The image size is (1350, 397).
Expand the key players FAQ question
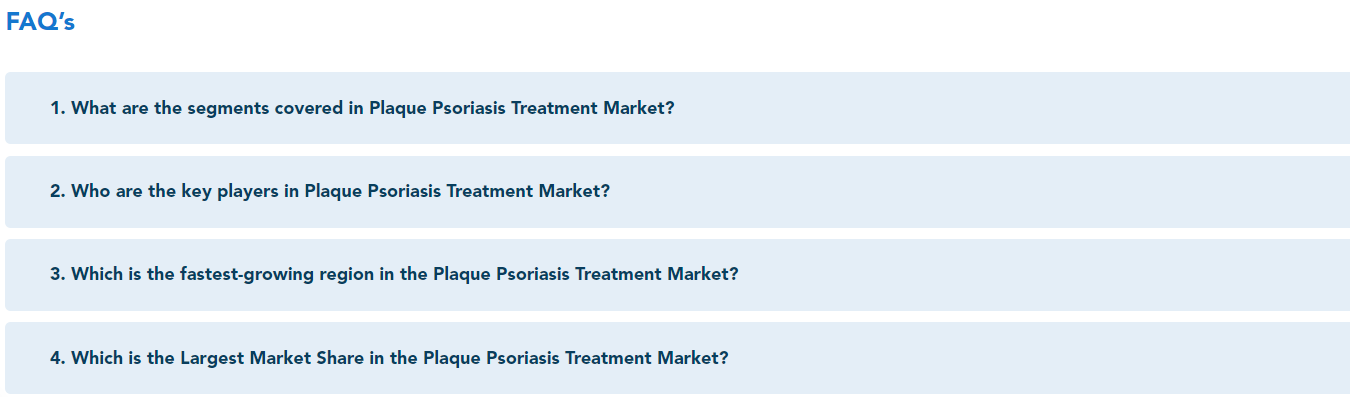(677, 191)
